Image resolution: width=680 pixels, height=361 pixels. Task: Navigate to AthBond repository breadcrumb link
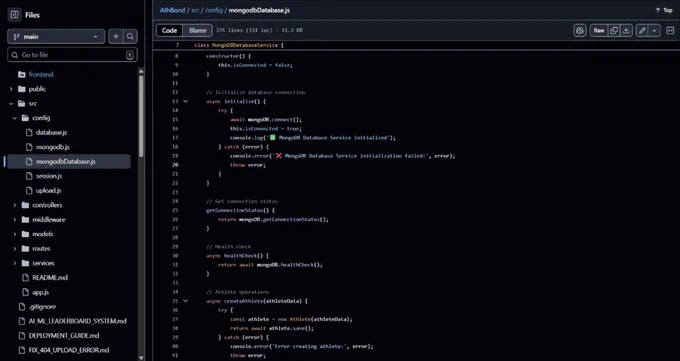click(x=172, y=10)
